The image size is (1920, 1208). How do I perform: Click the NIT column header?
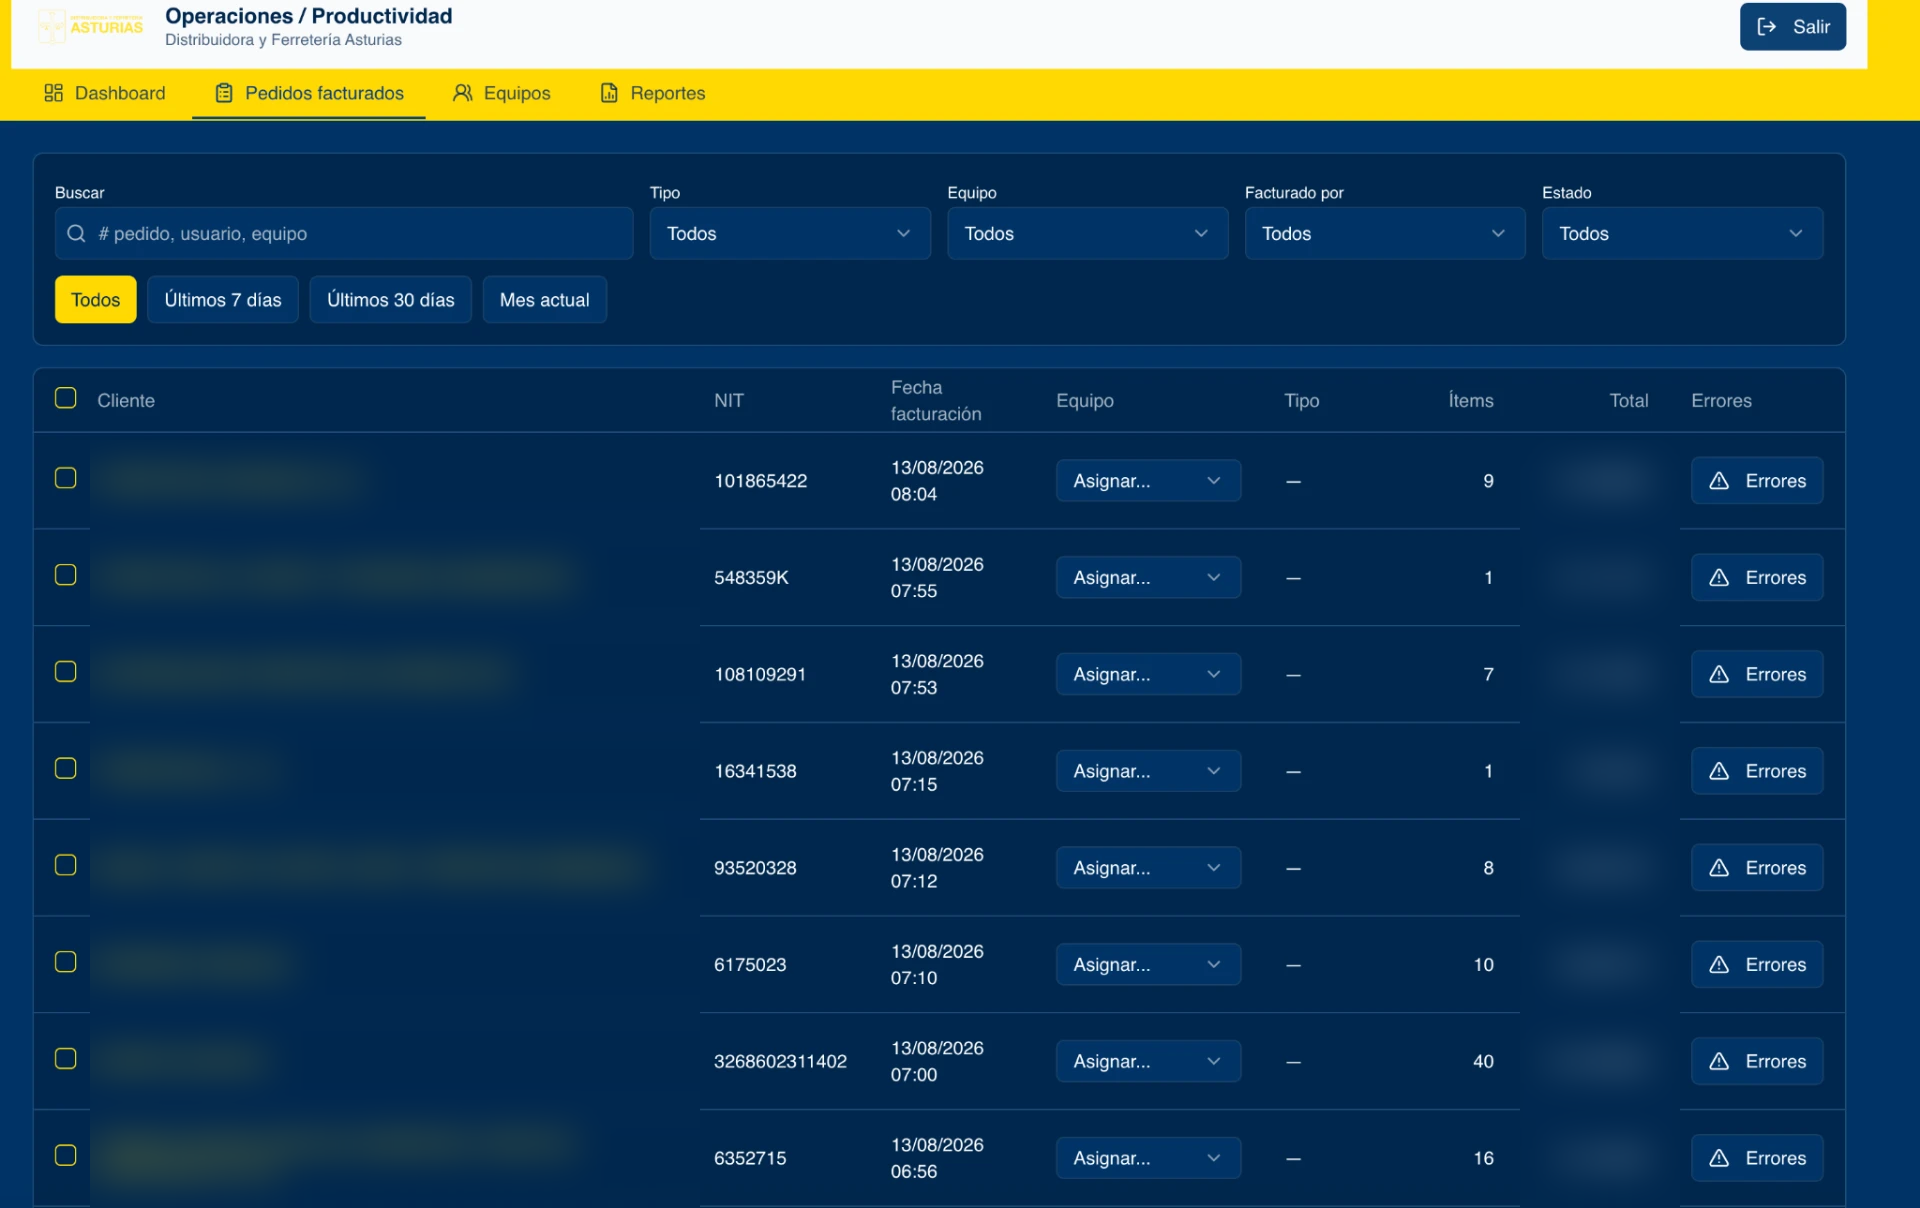click(729, 401)
